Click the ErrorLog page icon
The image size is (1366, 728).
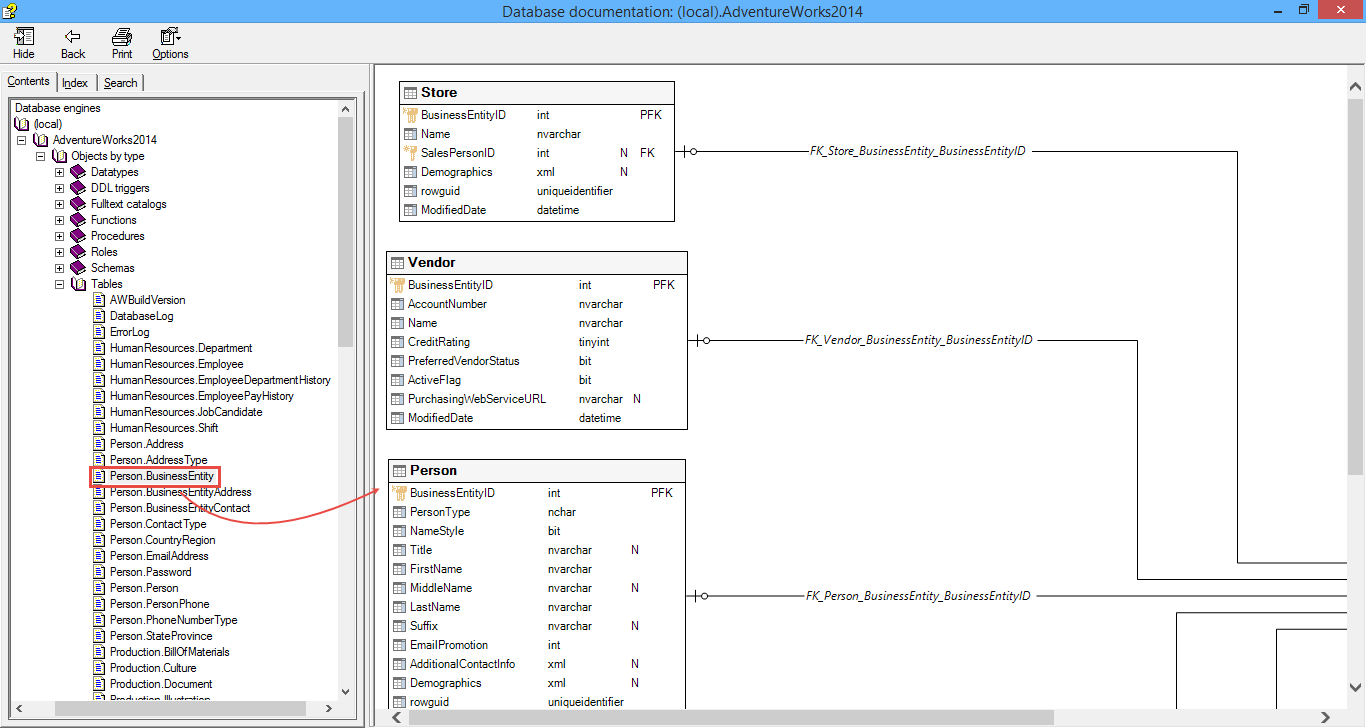99,332
